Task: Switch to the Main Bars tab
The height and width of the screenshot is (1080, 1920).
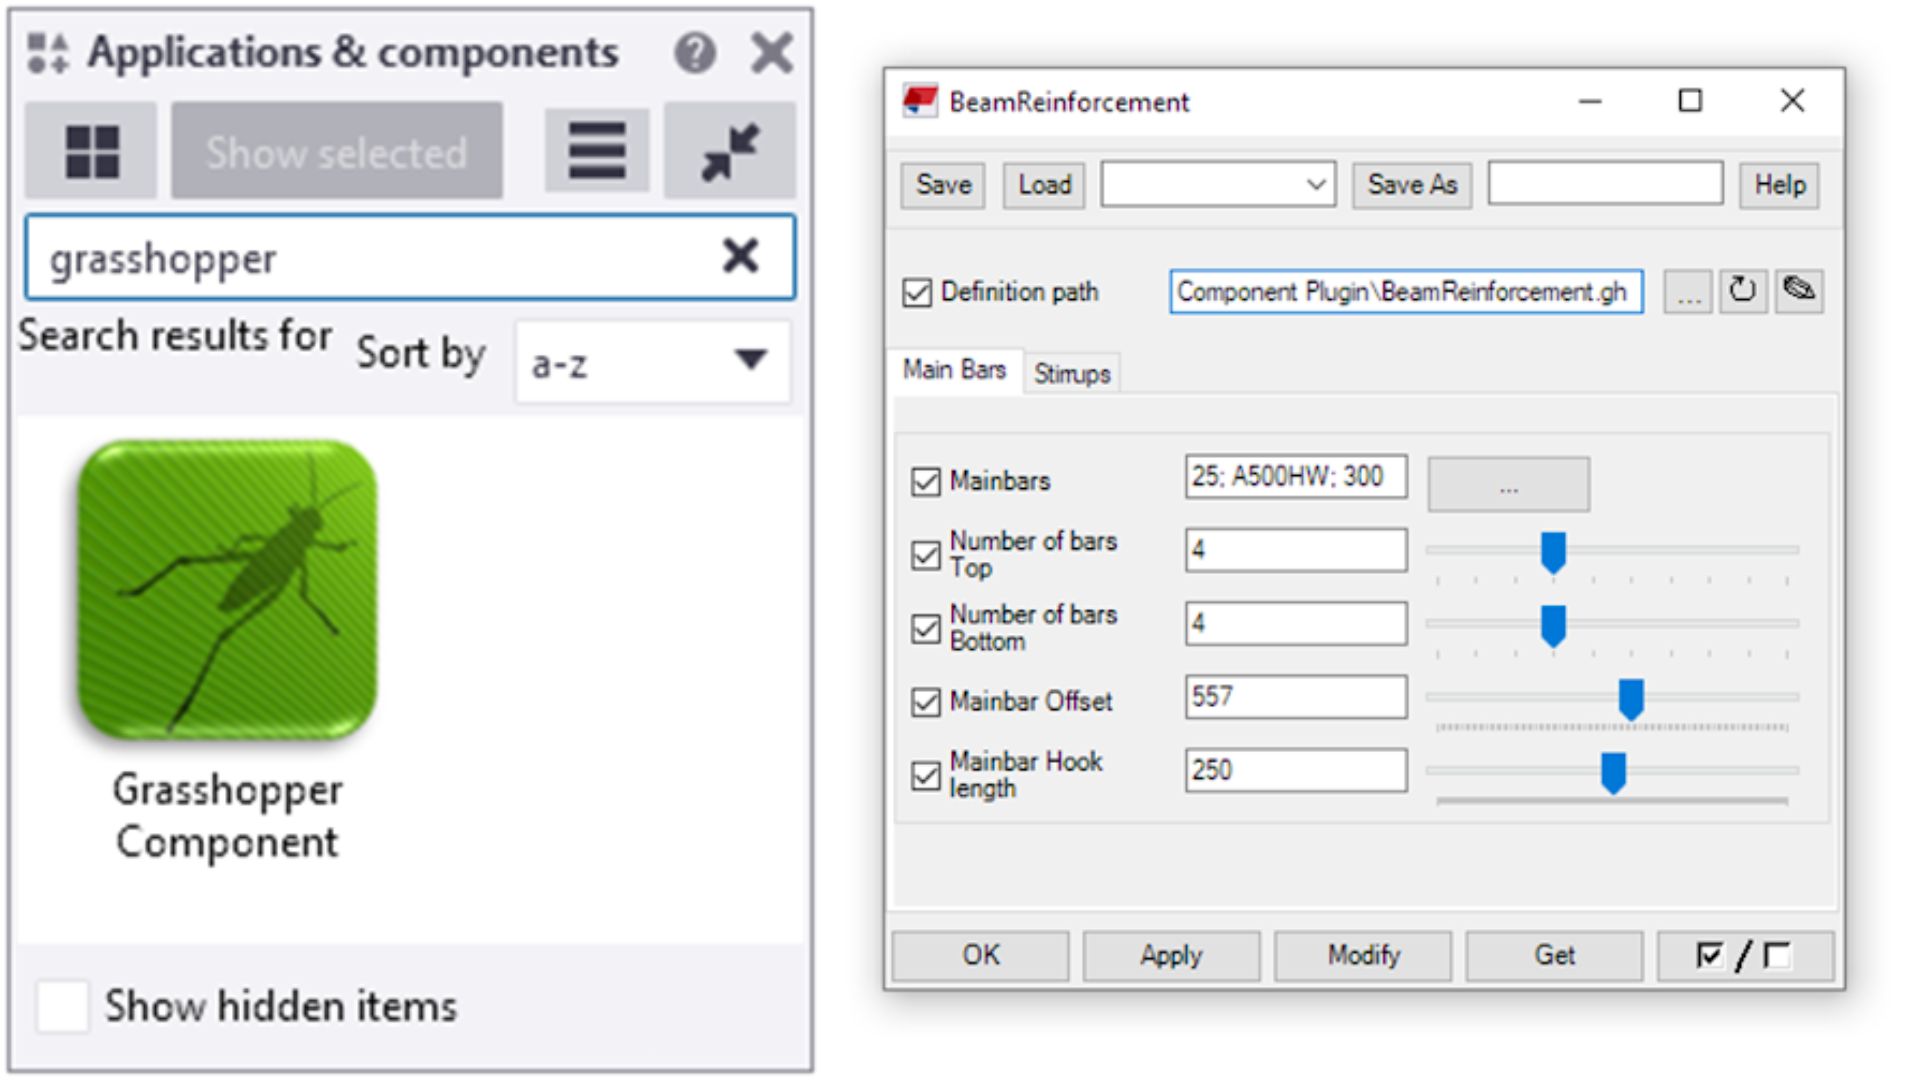Action: coord(954,370)
